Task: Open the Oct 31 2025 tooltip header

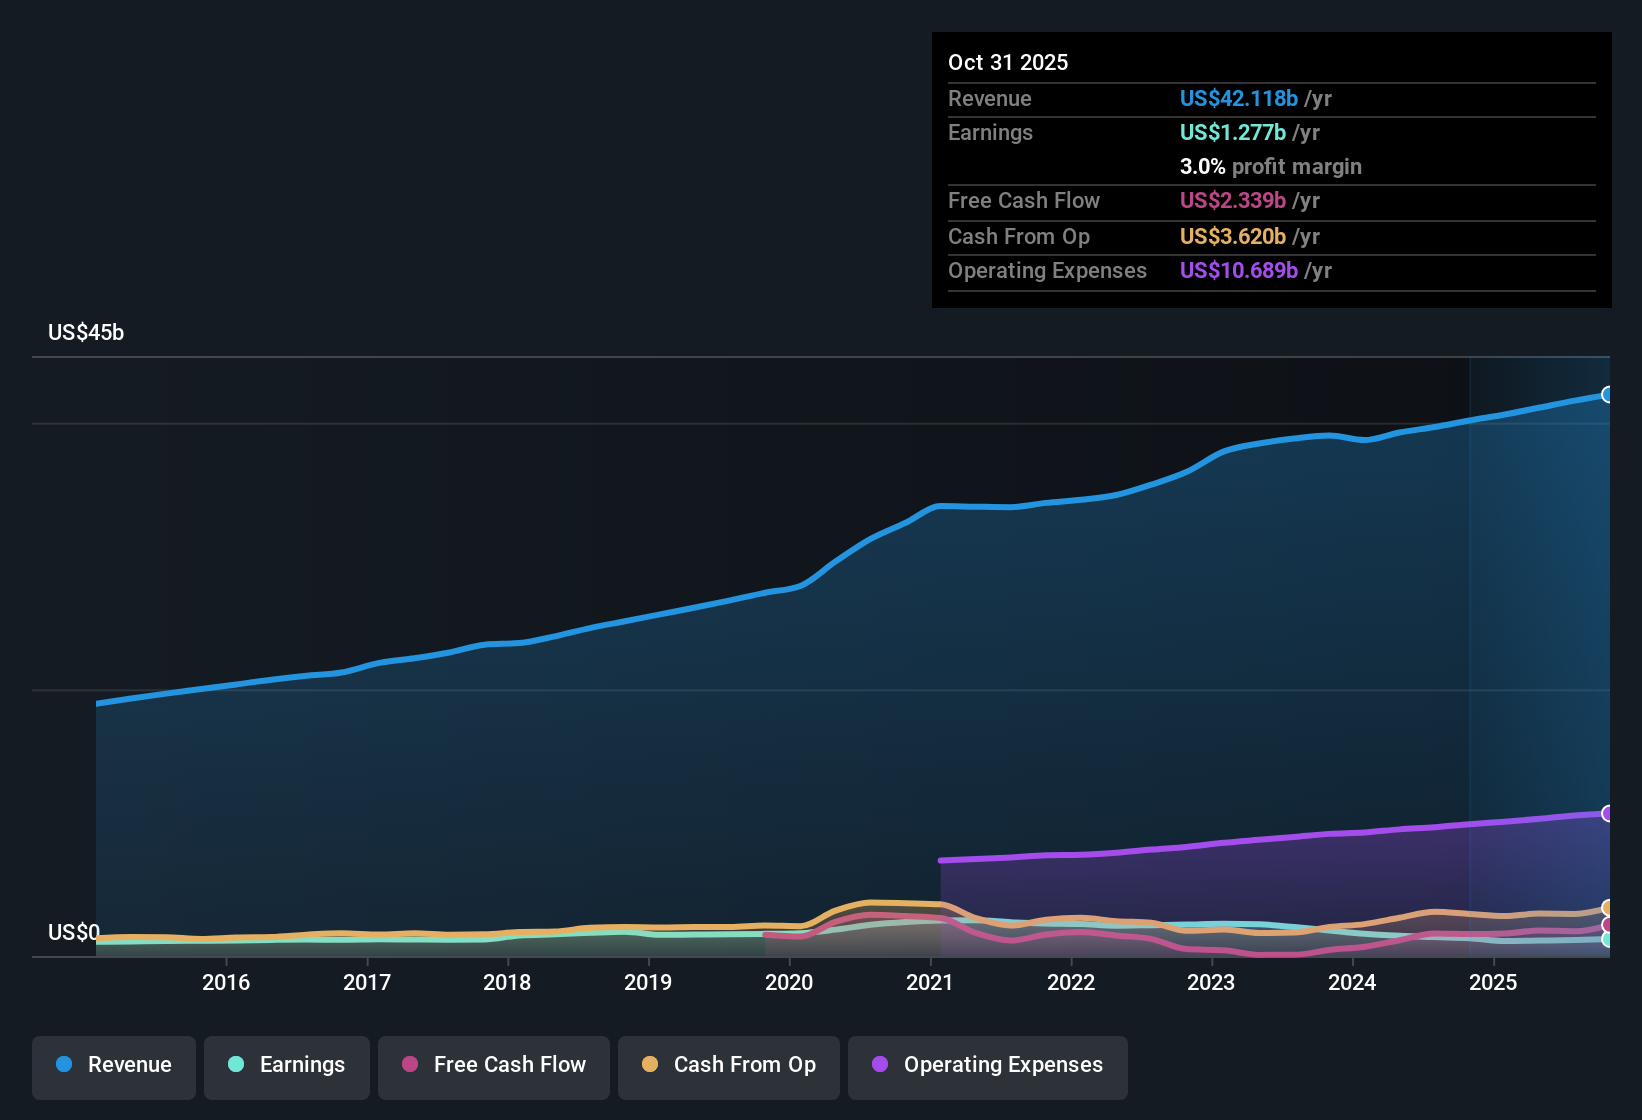Action: 1008,62
